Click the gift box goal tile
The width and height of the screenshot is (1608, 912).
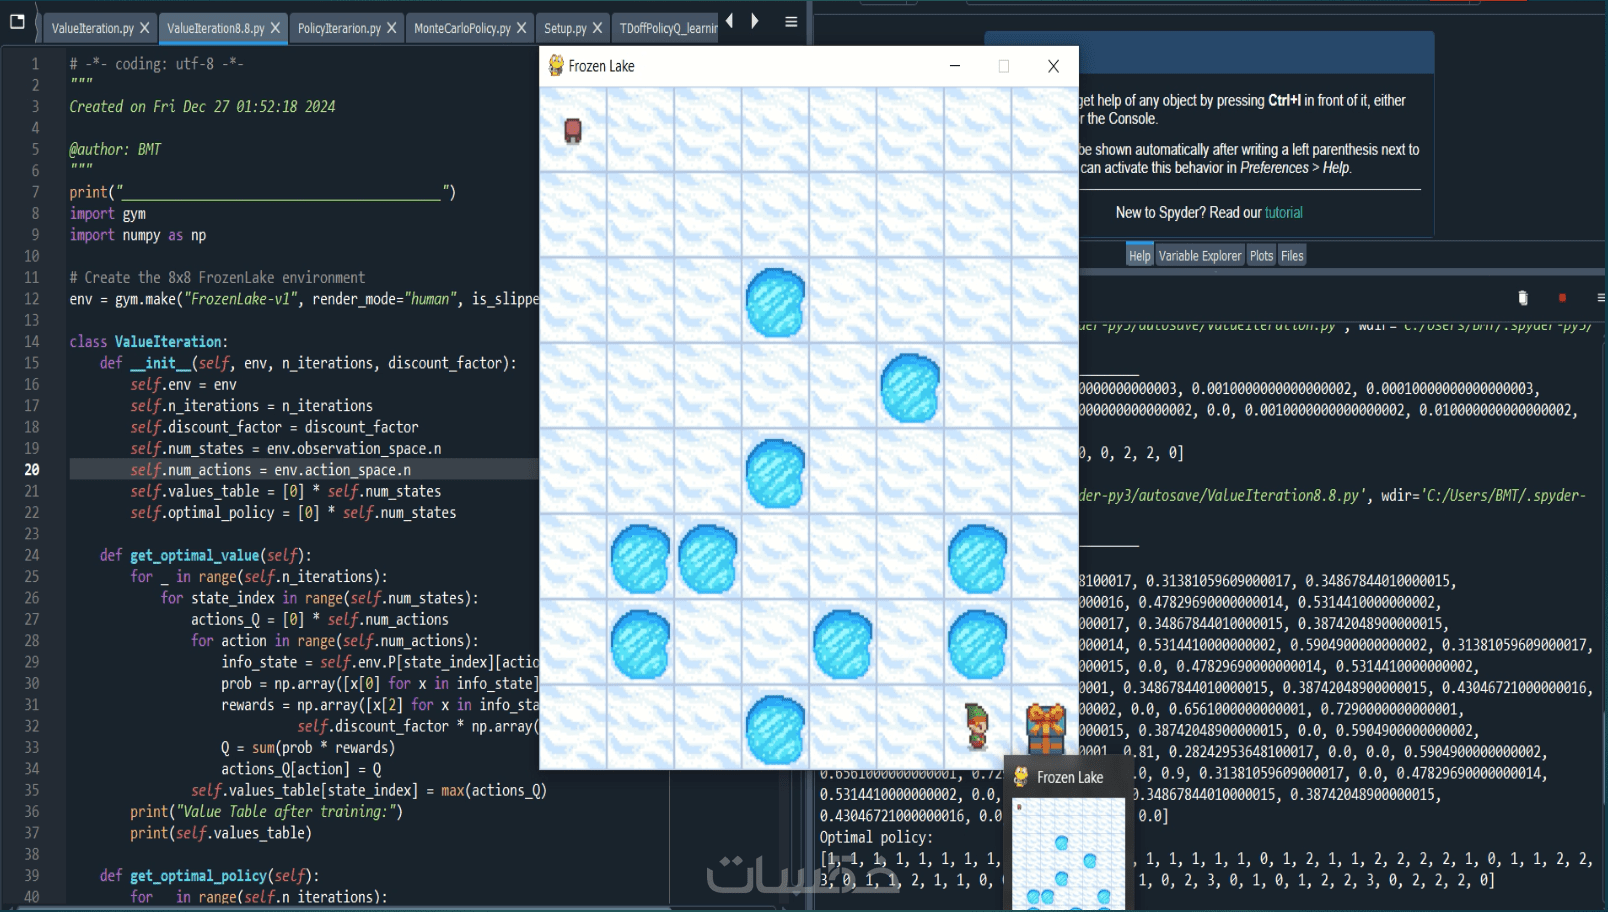click(x=1046, y=727)
